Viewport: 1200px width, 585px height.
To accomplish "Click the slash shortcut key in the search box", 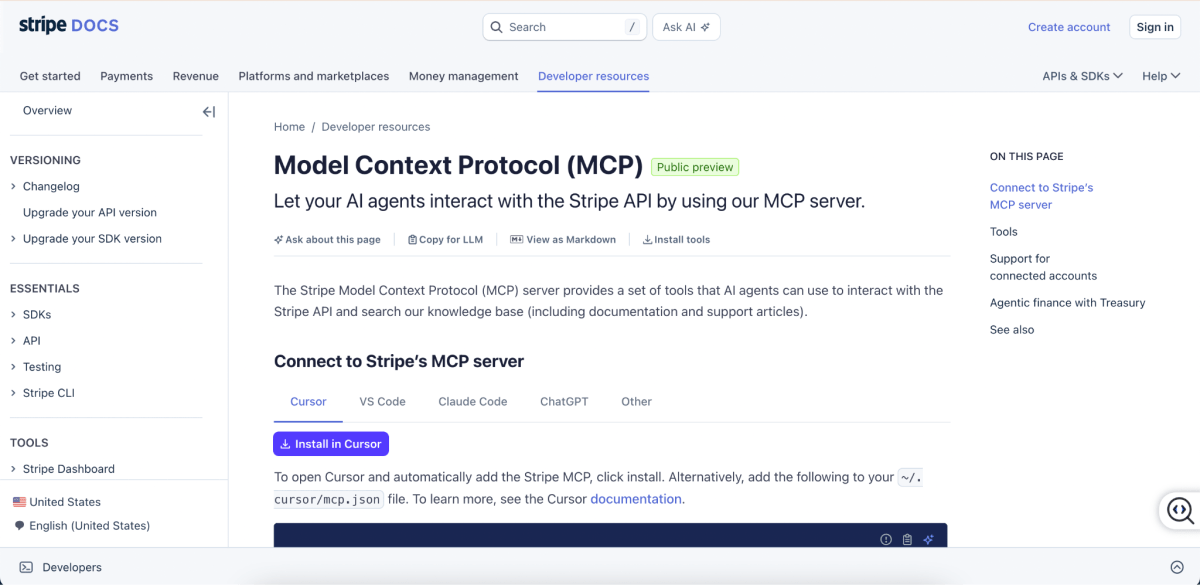I will 632,27.
